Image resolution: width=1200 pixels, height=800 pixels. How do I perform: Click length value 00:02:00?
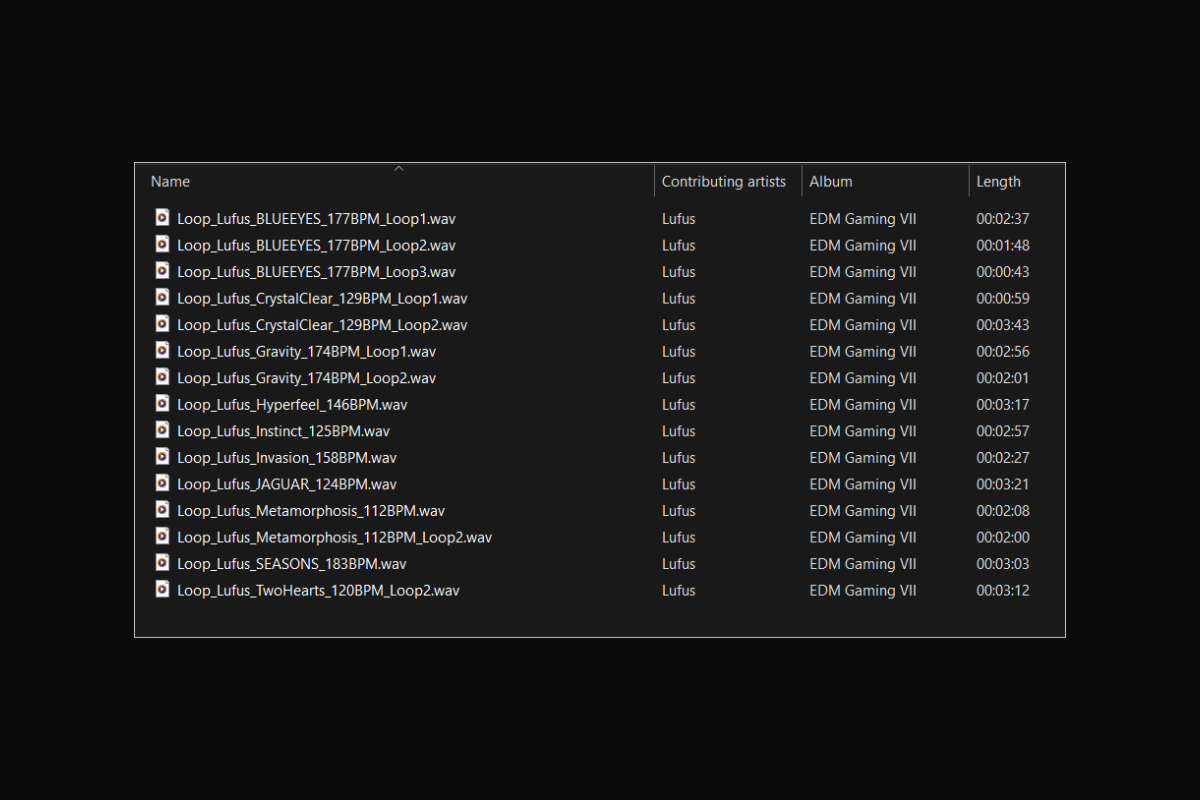coord(1003,537)
